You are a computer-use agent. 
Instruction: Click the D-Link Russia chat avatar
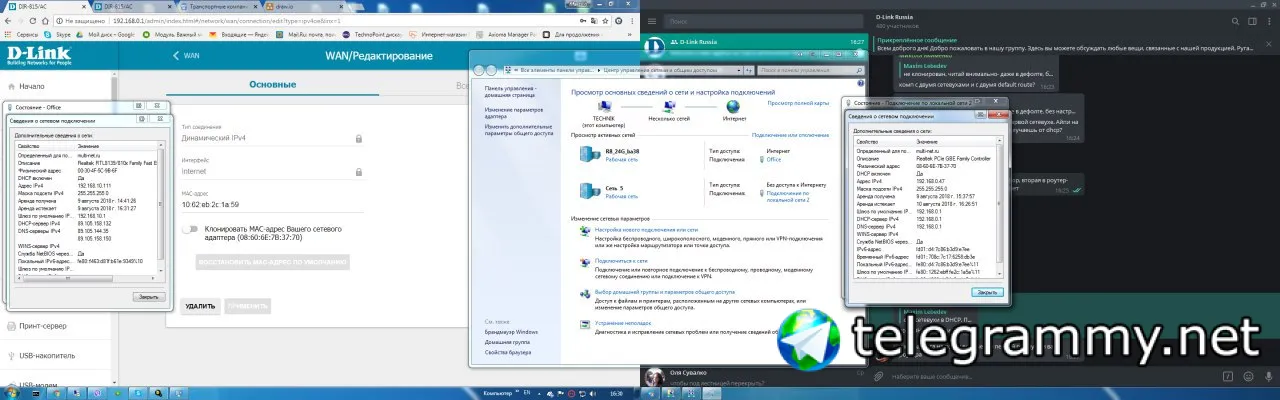click(655, 48)
